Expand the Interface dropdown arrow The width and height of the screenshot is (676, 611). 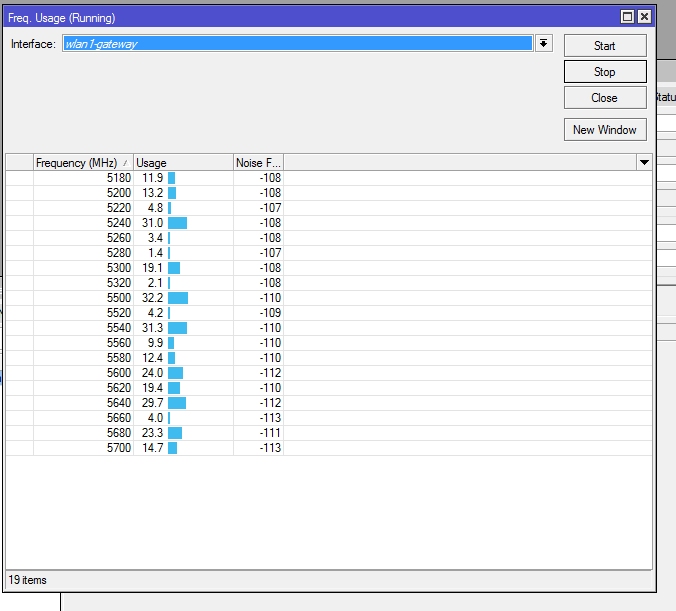tap(544, 44)
